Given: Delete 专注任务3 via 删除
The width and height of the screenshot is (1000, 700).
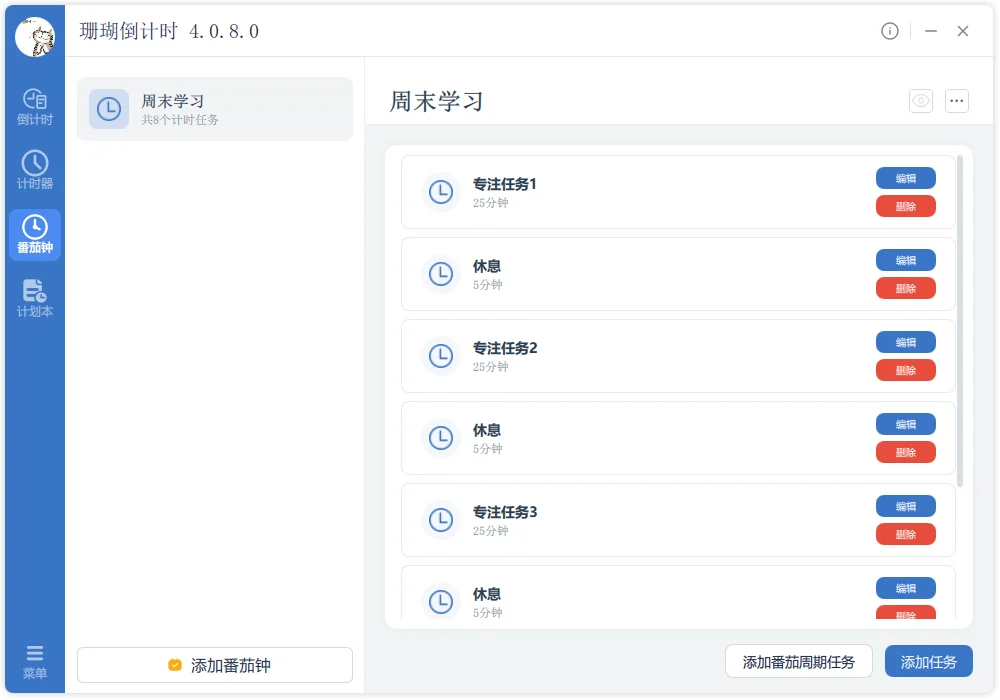Looking at the screenshot, I should [x=906, y=534].
